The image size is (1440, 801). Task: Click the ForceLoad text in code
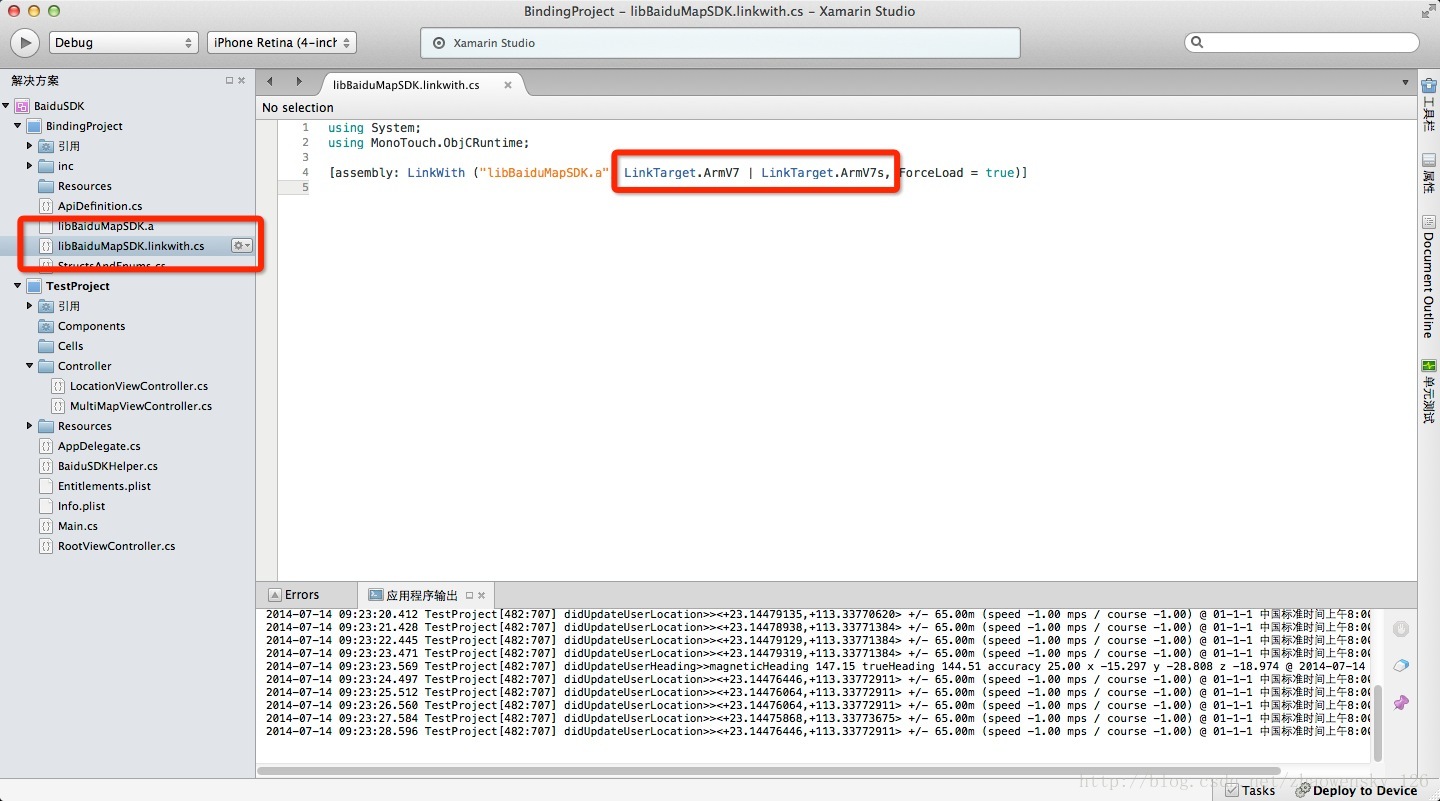pos(931,173)
